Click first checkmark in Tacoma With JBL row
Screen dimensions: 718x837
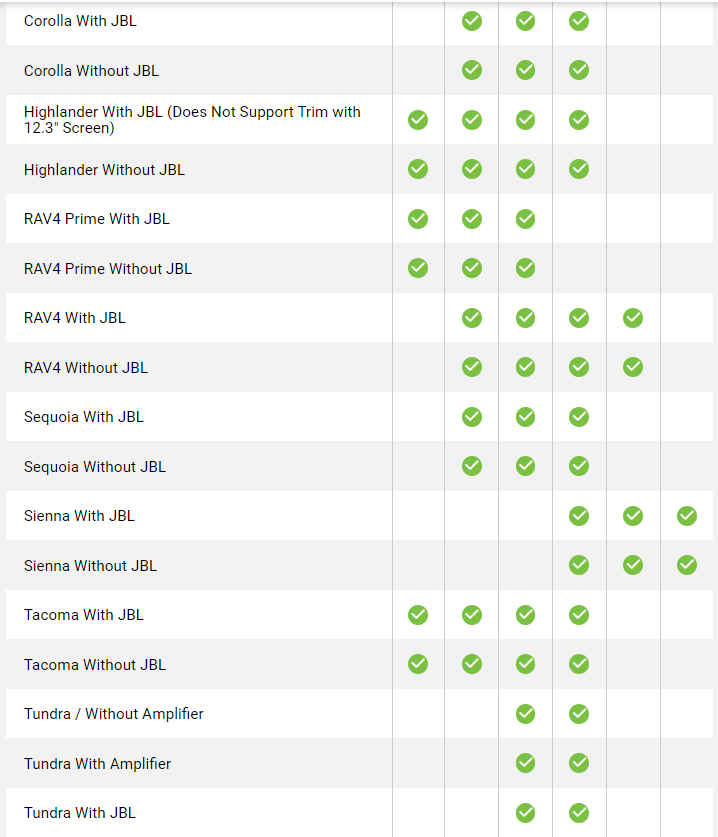(418, 615)
